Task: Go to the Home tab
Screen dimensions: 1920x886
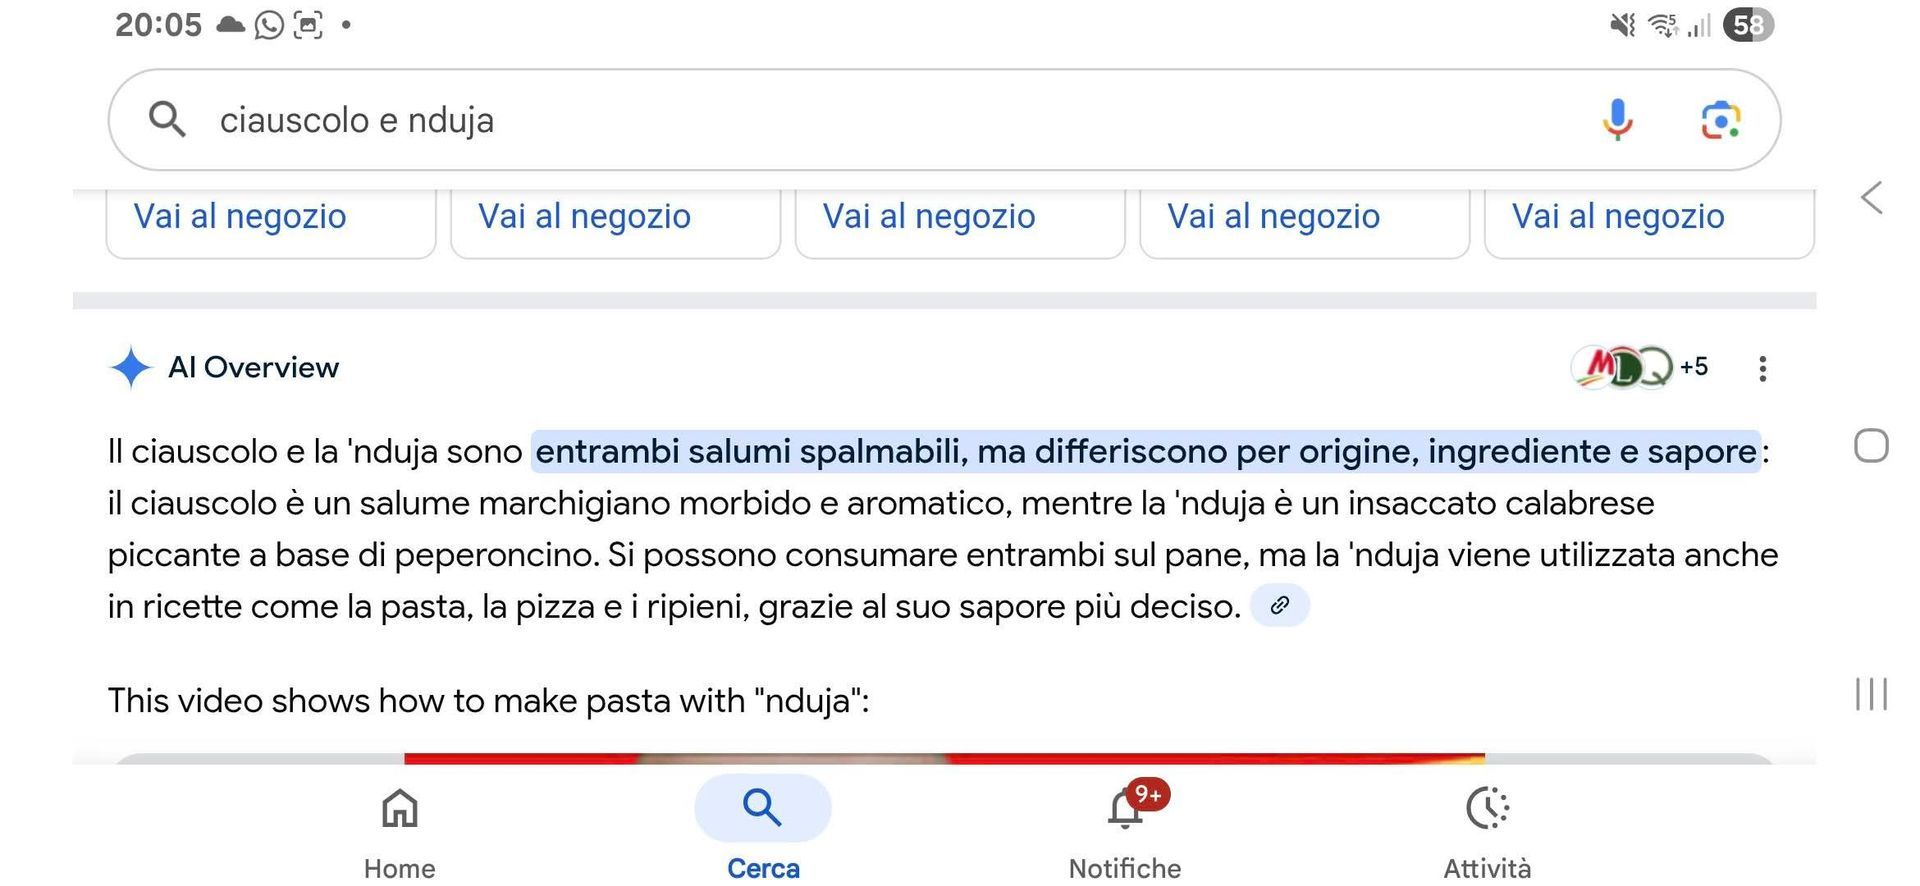Action: 399,828
